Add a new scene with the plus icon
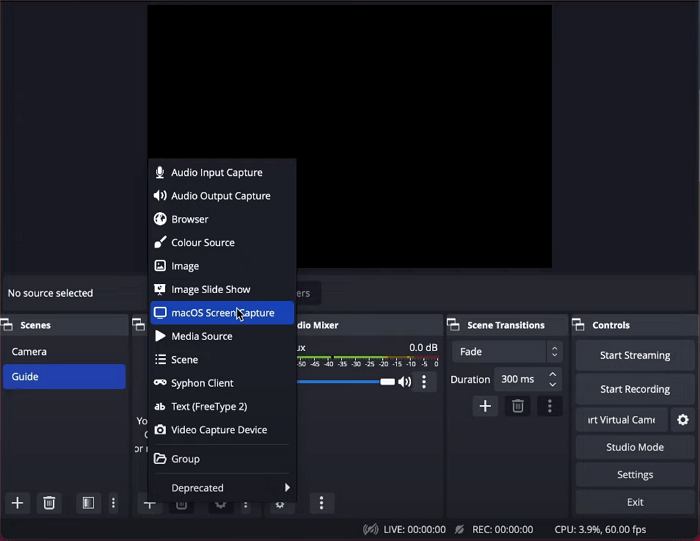700x541 pixels. 17,503
